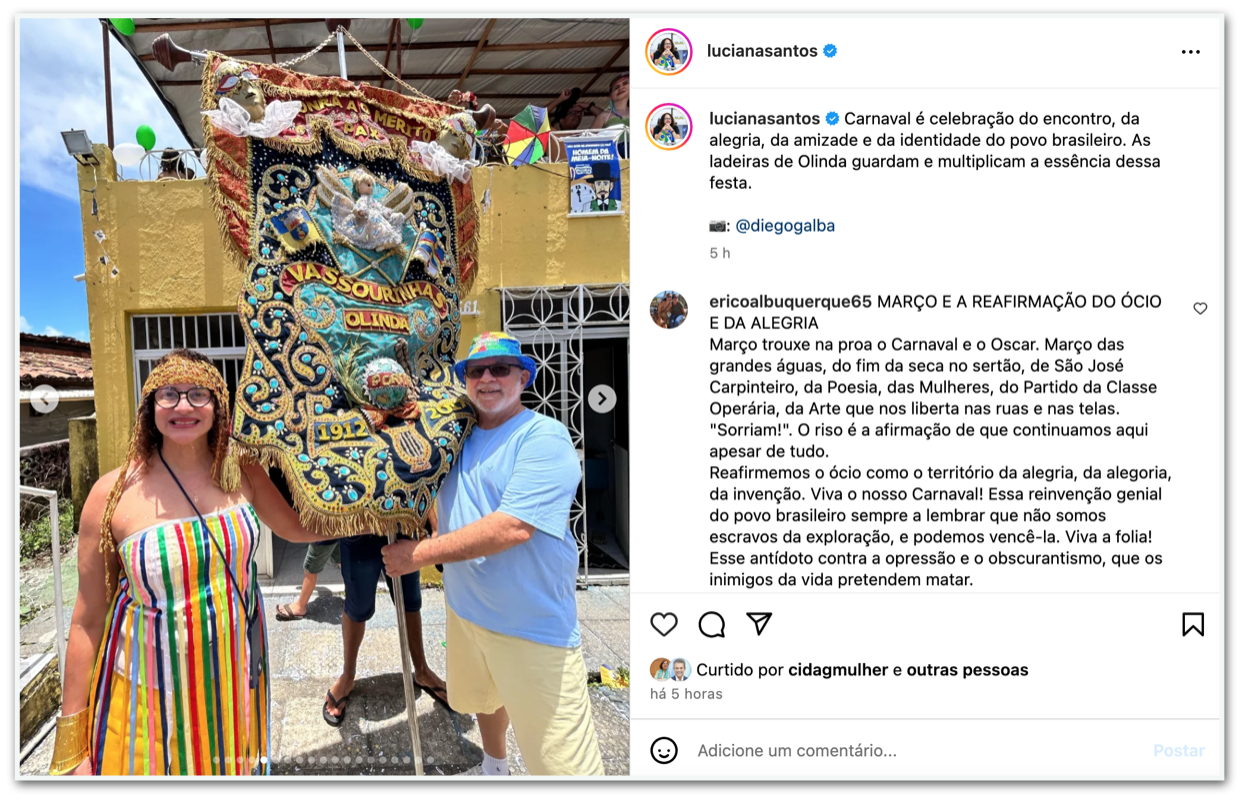Open the @diegogalba mention link
The image size is (1240, 800).
click(785, 226)
